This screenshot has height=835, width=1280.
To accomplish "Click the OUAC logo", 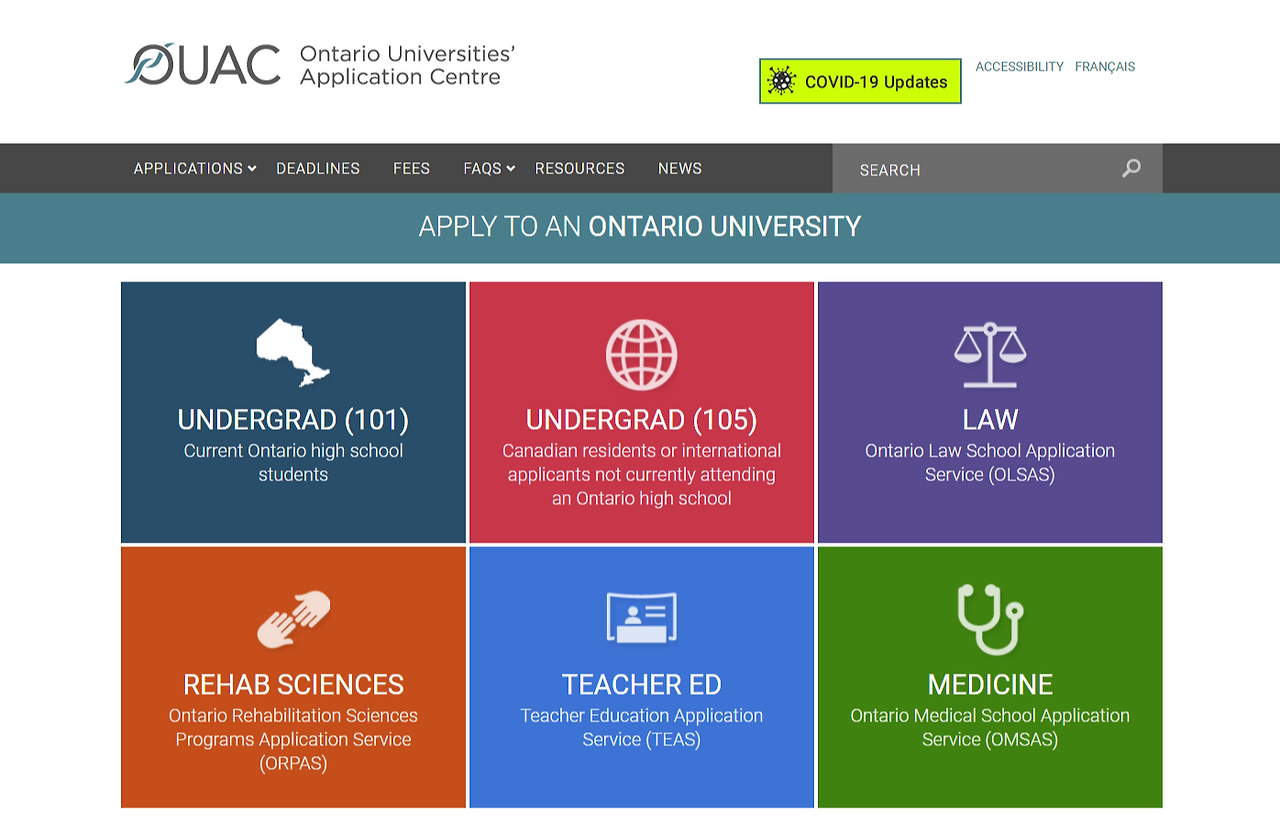I will coord(203,64).
